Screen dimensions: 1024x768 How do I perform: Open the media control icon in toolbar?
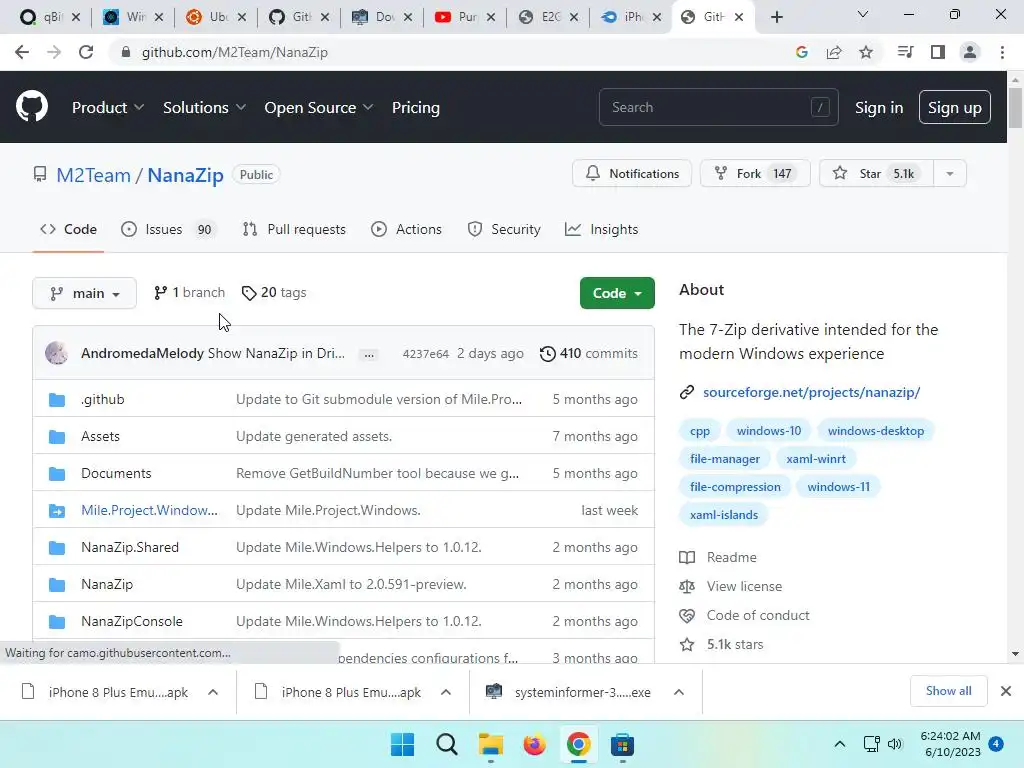905,52
